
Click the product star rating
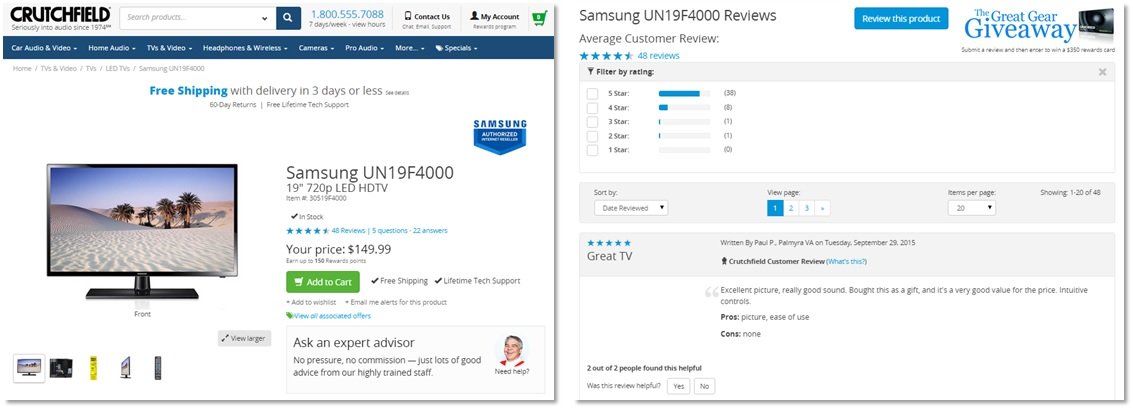click(308, 231)
